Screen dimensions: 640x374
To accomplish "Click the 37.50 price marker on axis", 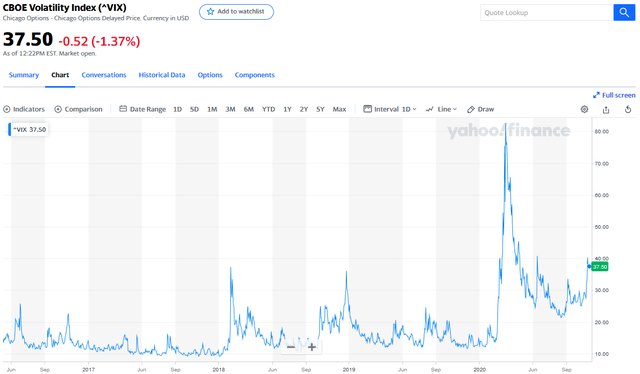I will (600, 267).
